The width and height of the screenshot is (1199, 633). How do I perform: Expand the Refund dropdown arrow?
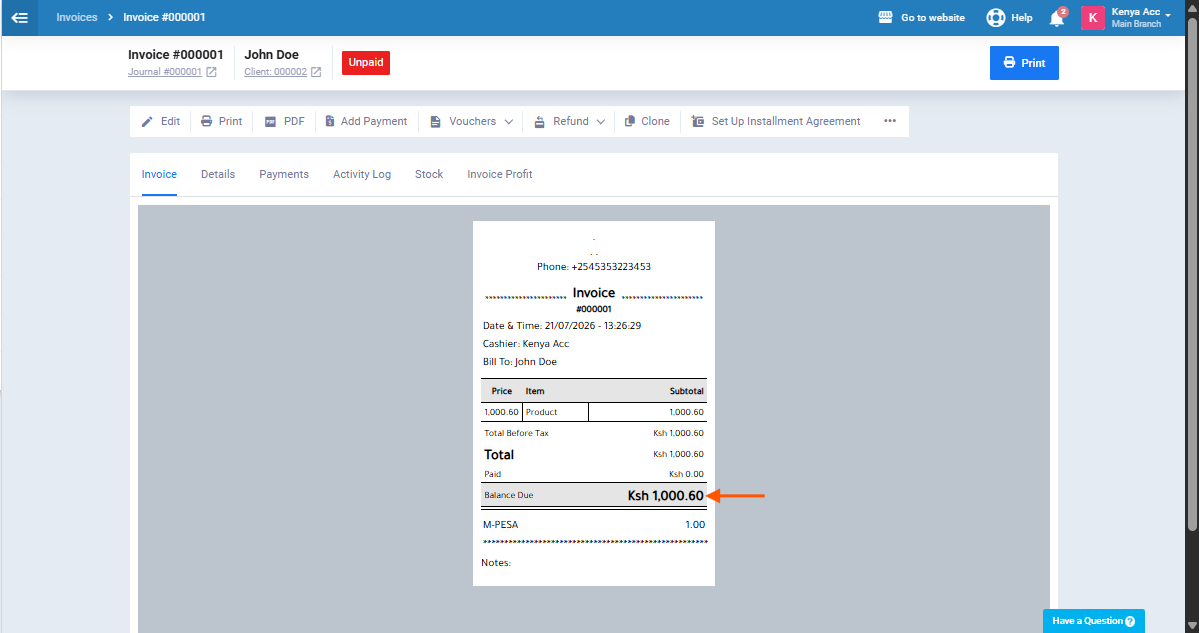pyautogui.click(x=600, y=122)
